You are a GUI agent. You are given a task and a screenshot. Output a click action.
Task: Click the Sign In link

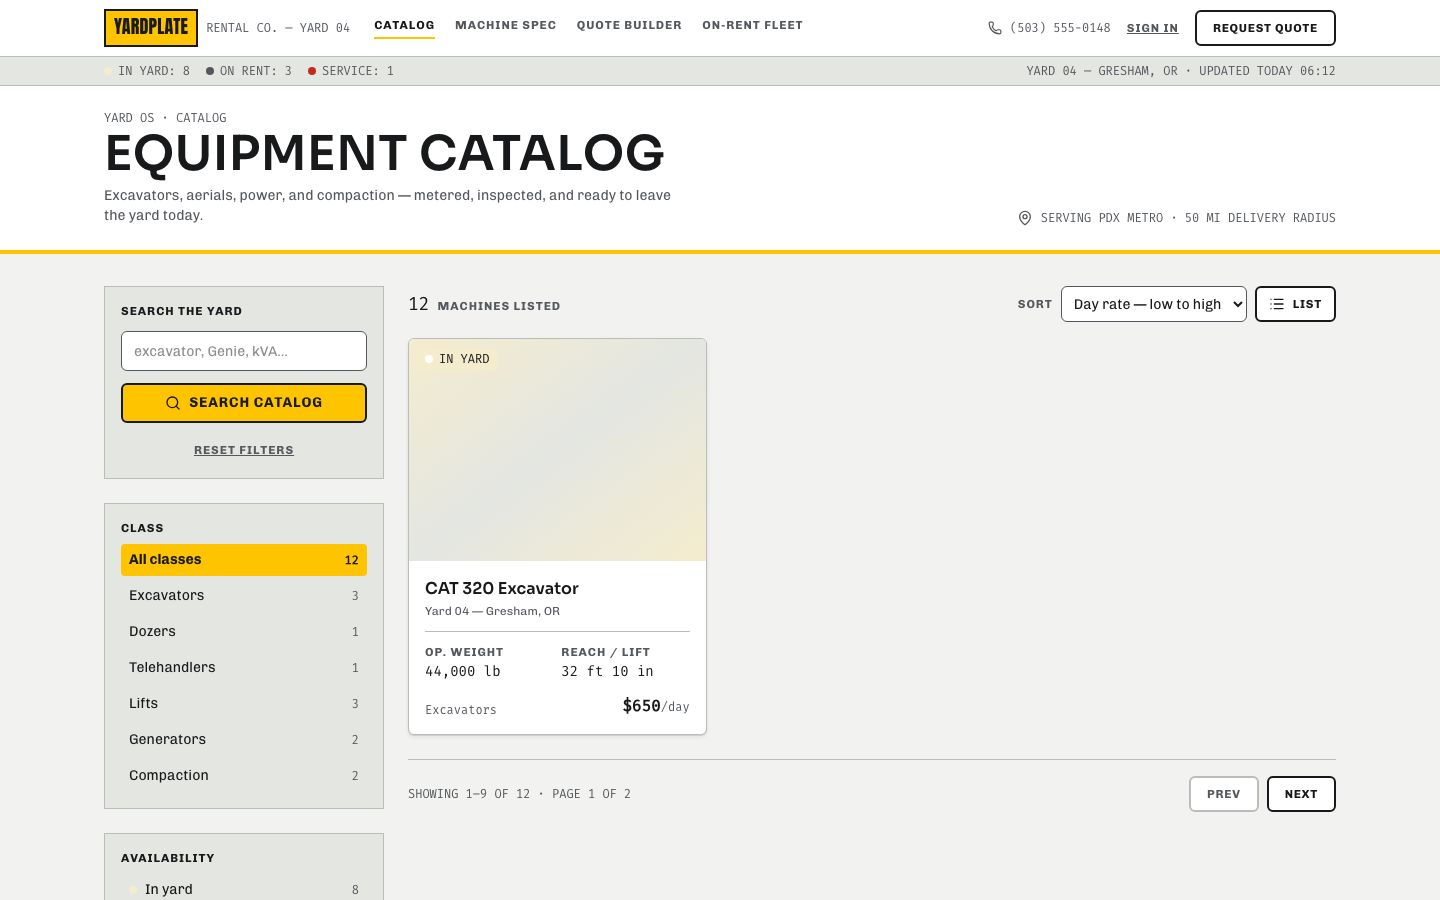click(1152, 28)
